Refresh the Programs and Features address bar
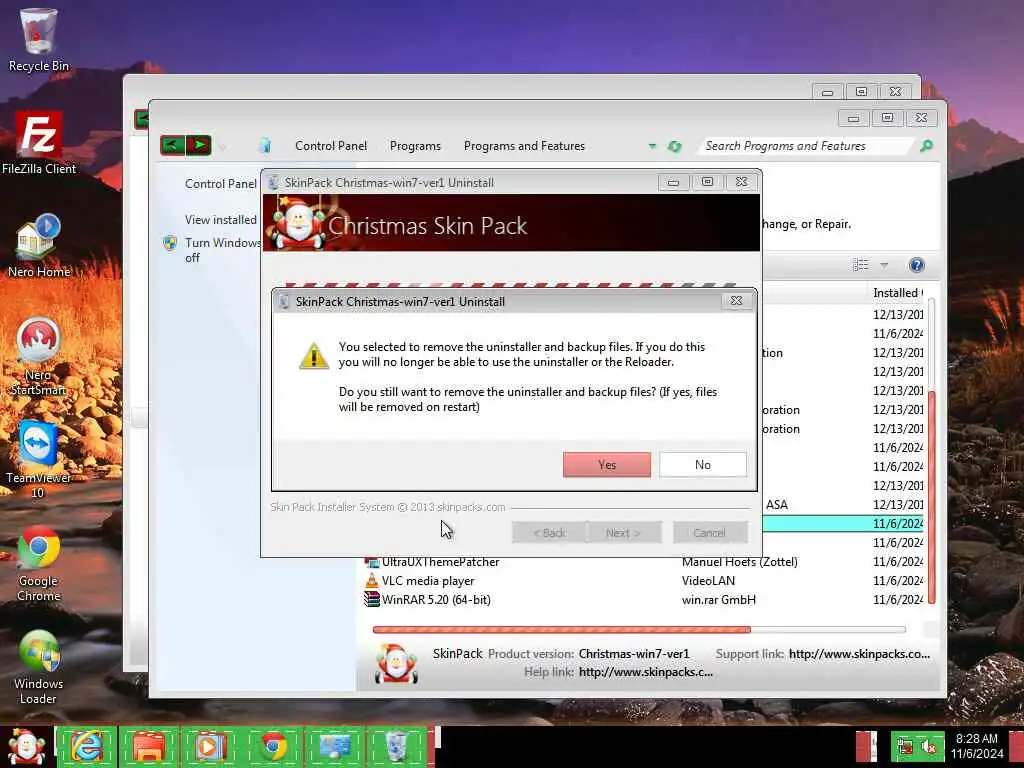Screen dimensions: 1024x768 675,146
